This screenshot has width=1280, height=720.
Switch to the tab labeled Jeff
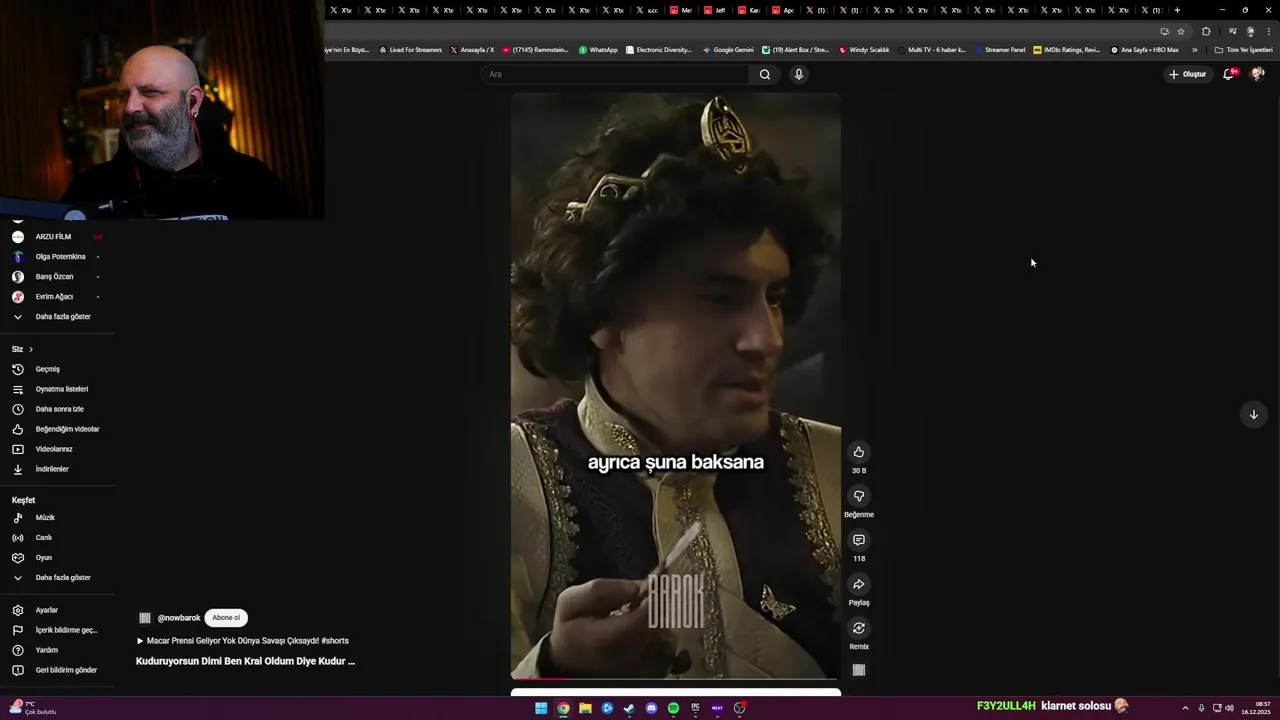[715, 10]
